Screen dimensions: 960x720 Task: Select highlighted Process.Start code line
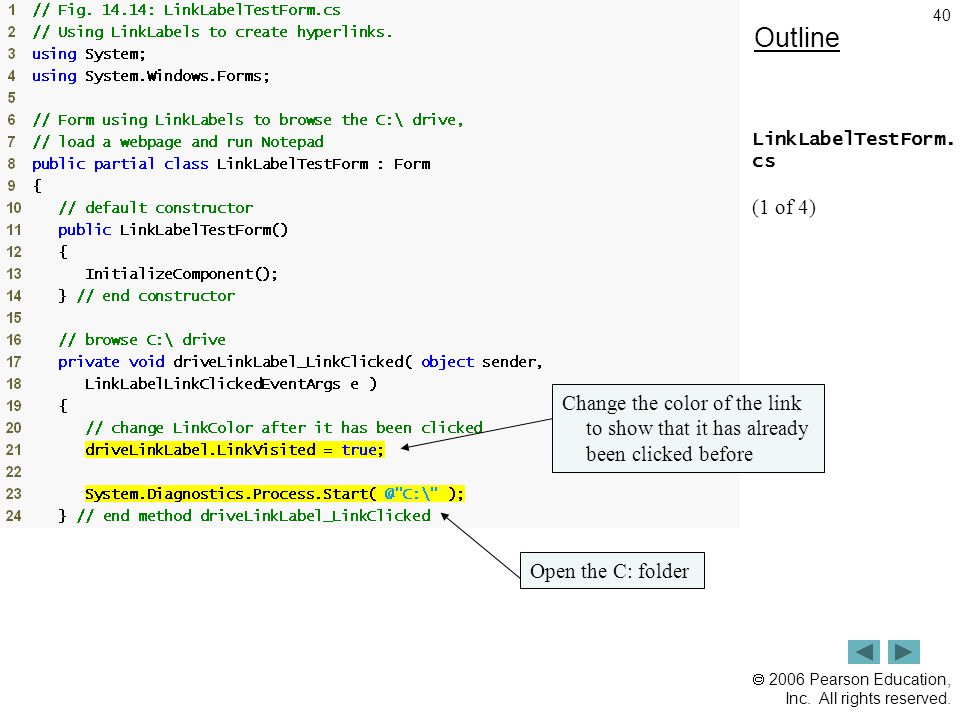click(x=274, y=494)
